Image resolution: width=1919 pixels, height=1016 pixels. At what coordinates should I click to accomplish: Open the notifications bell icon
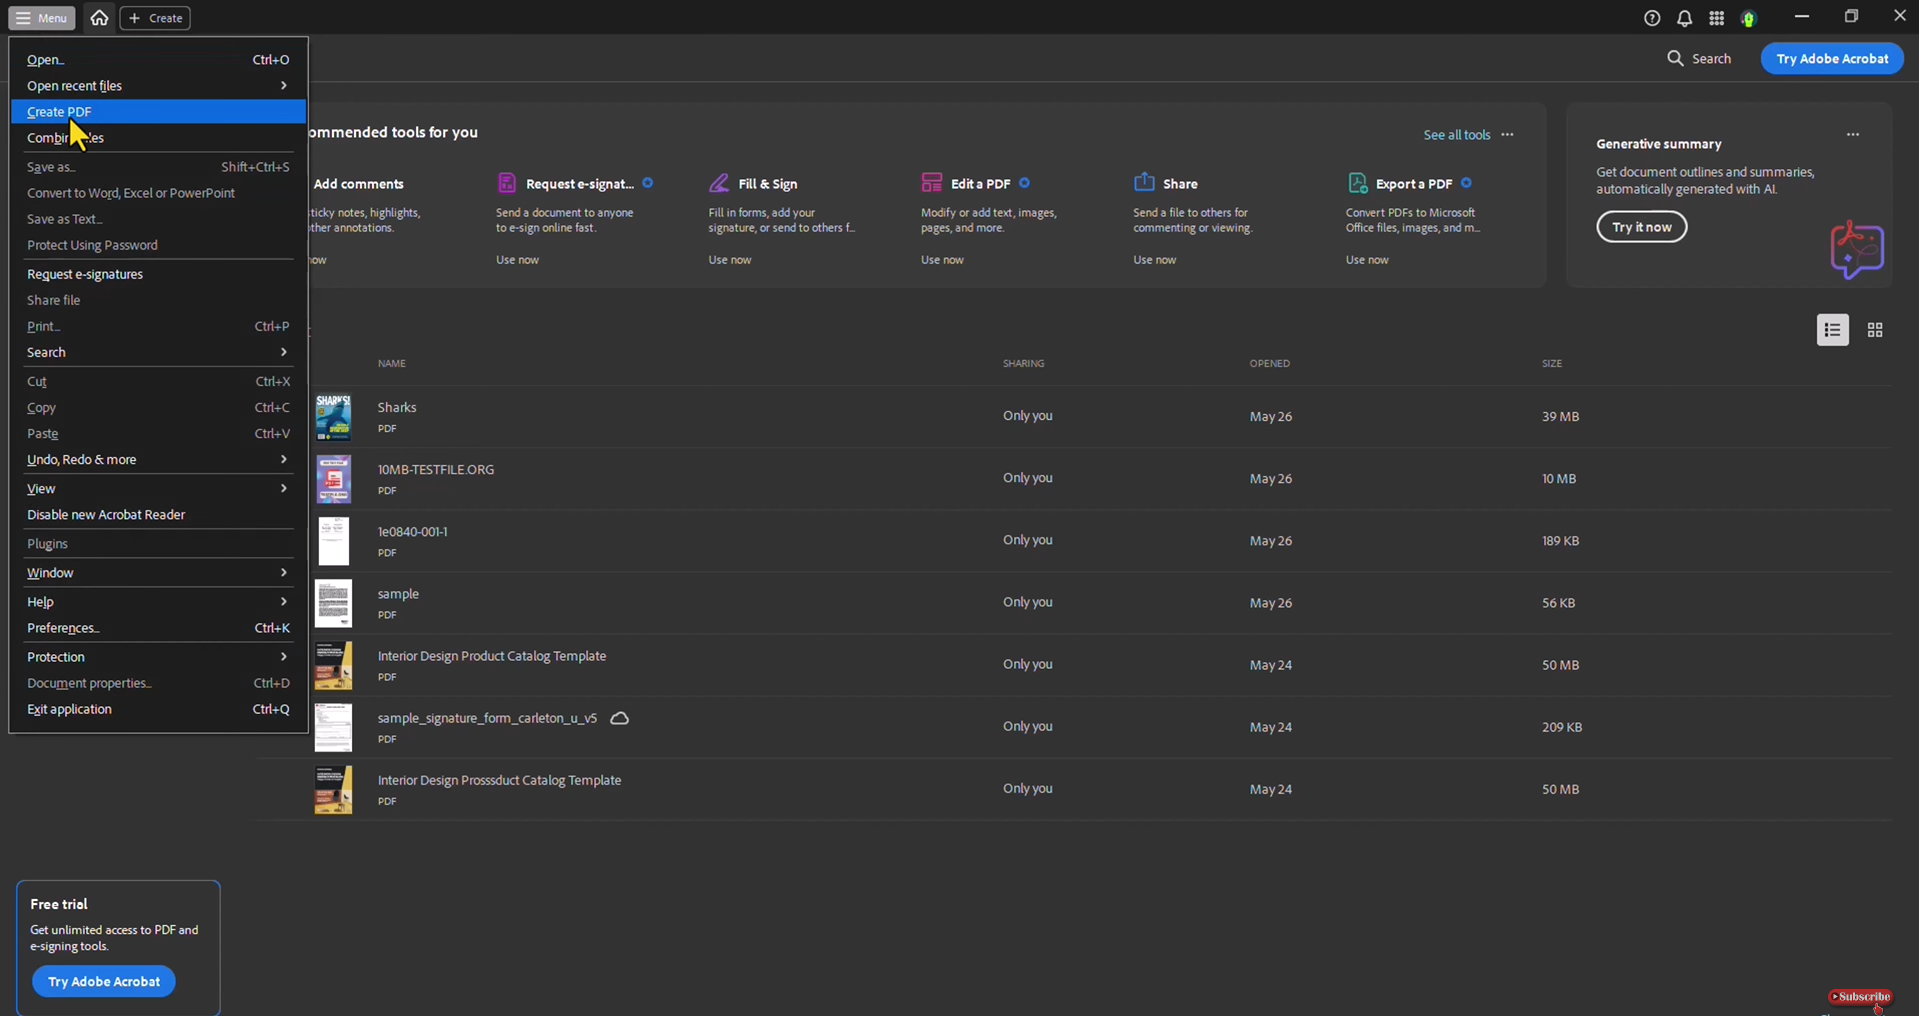[x=1684, y=18]
